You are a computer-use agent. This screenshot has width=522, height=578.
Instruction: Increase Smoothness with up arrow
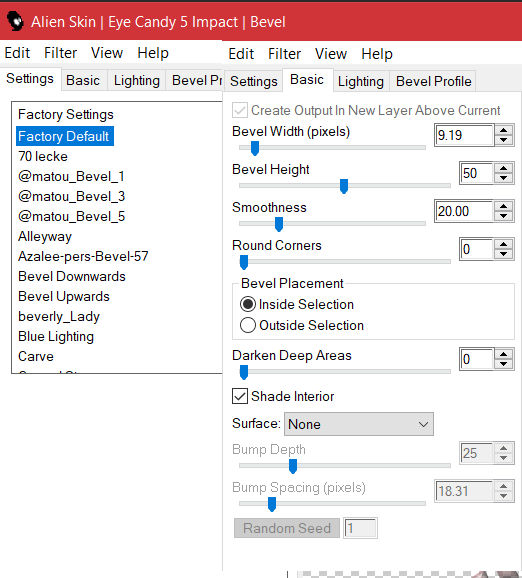[504, 206]
